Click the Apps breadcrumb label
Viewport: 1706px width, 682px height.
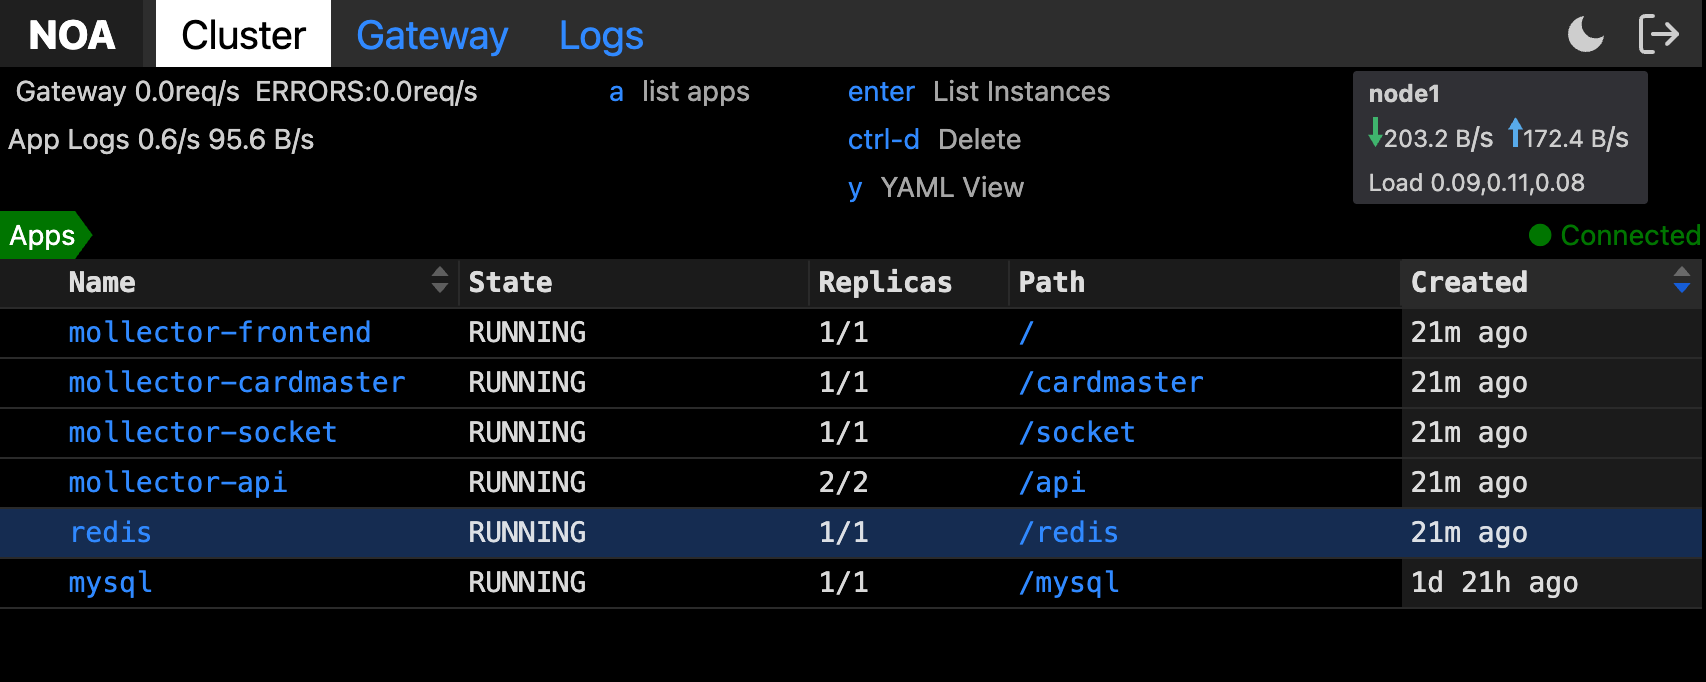42,236
